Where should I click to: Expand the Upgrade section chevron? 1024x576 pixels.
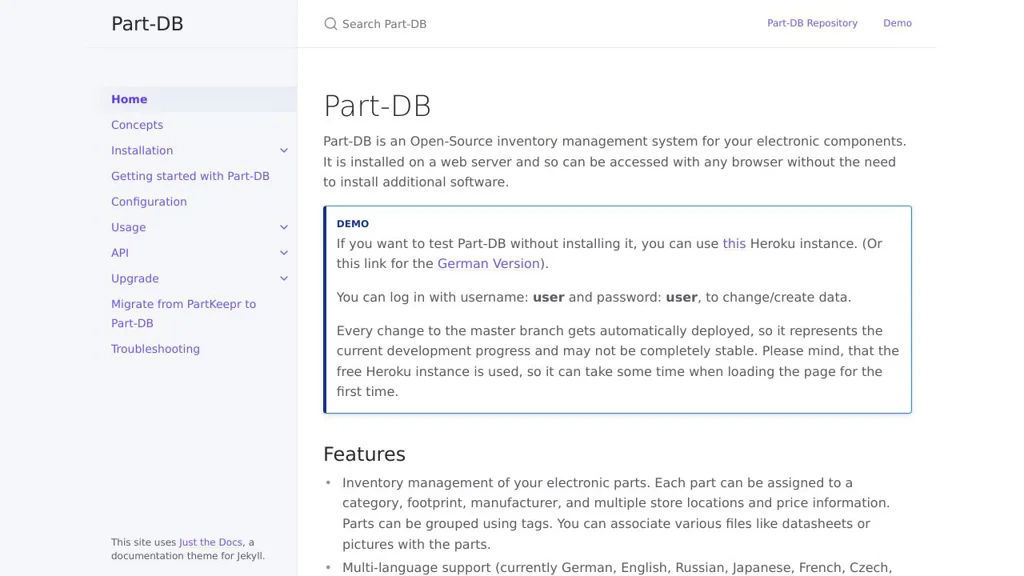284,279
